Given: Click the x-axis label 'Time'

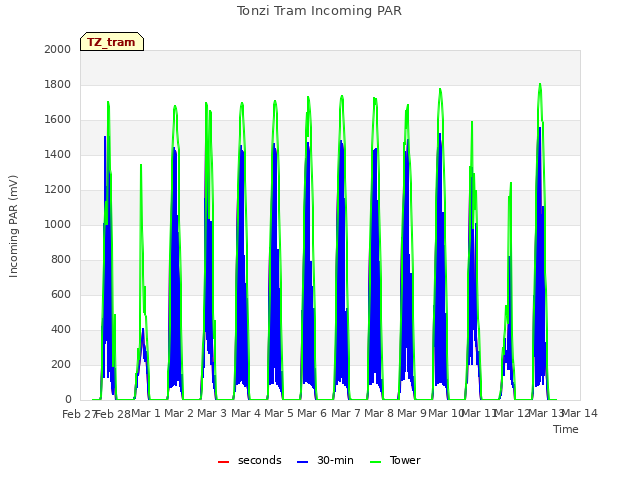Looking at the screenshot, I should click(x=566, y=429).
